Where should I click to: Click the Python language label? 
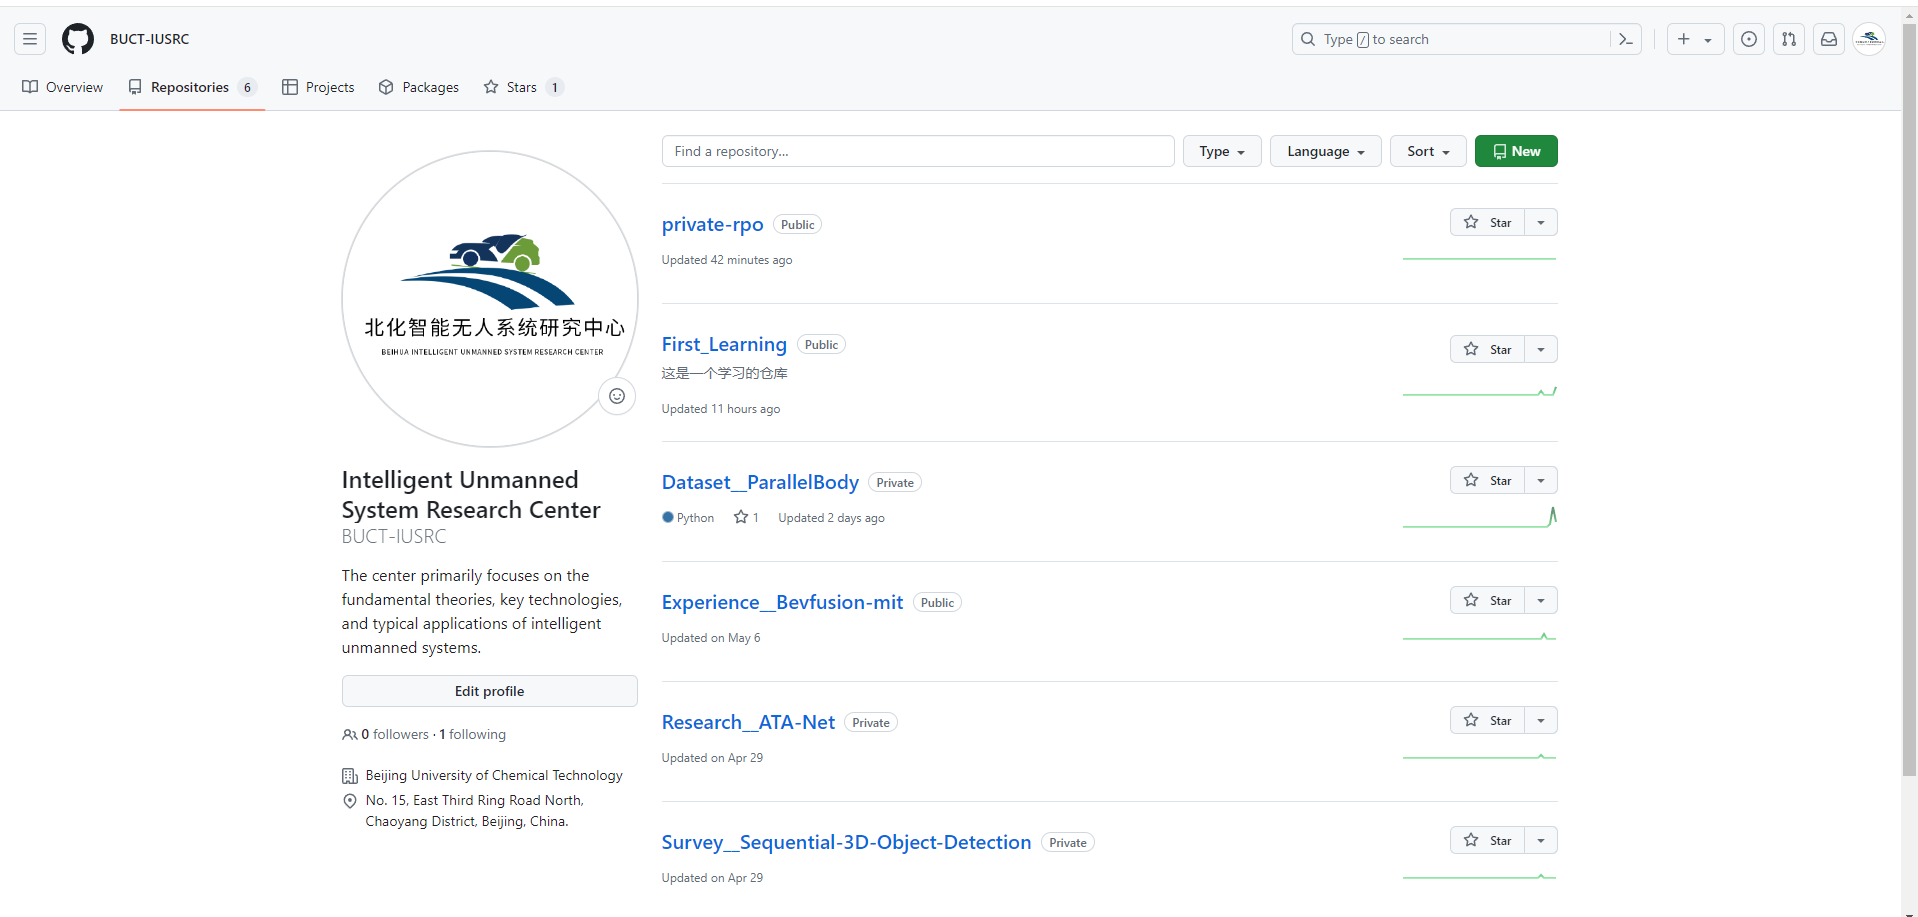tap(695, 518)
